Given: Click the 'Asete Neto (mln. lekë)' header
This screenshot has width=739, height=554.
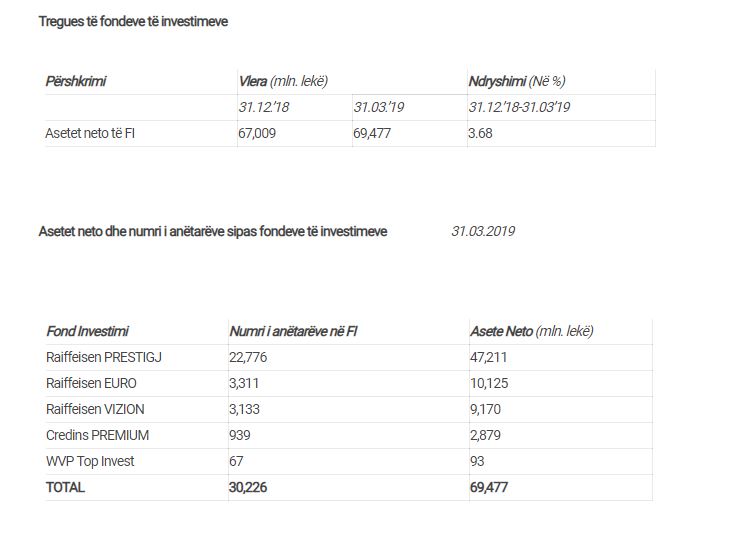Looking at the screenshot, I should pos(531,331).
